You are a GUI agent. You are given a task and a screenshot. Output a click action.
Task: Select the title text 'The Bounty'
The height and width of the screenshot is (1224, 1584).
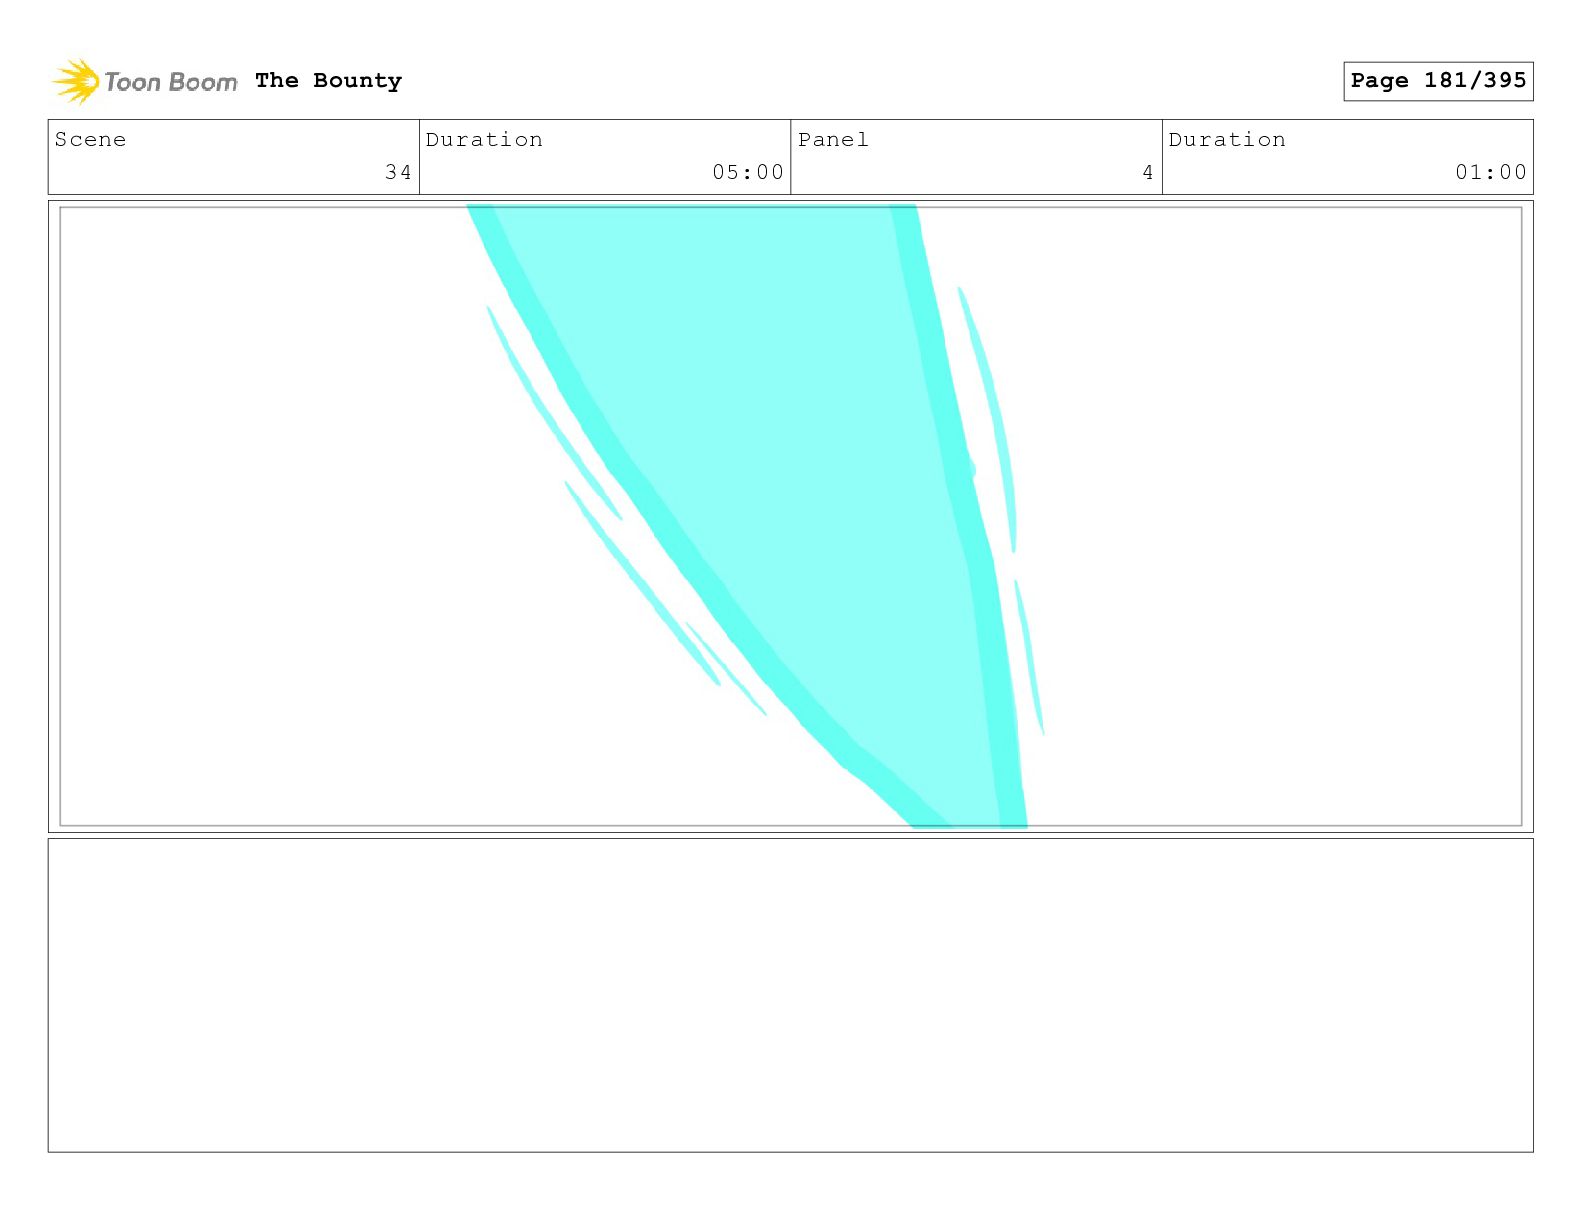coord(328,81)
